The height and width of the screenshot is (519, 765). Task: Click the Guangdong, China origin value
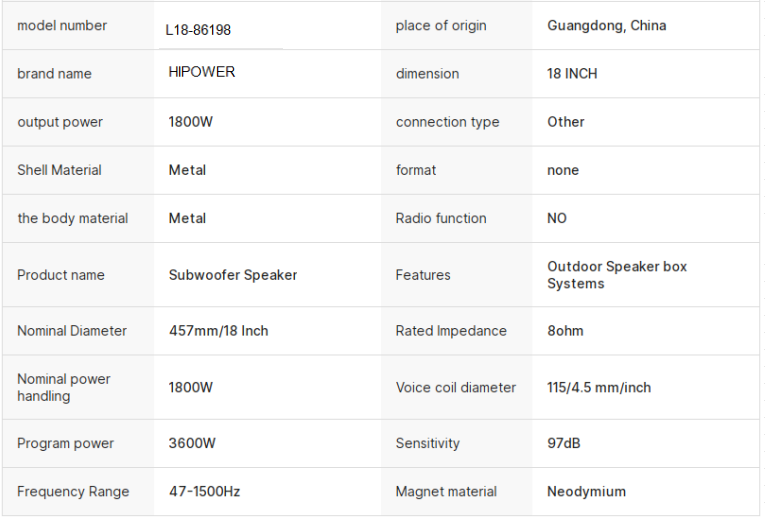coord(606,26)
